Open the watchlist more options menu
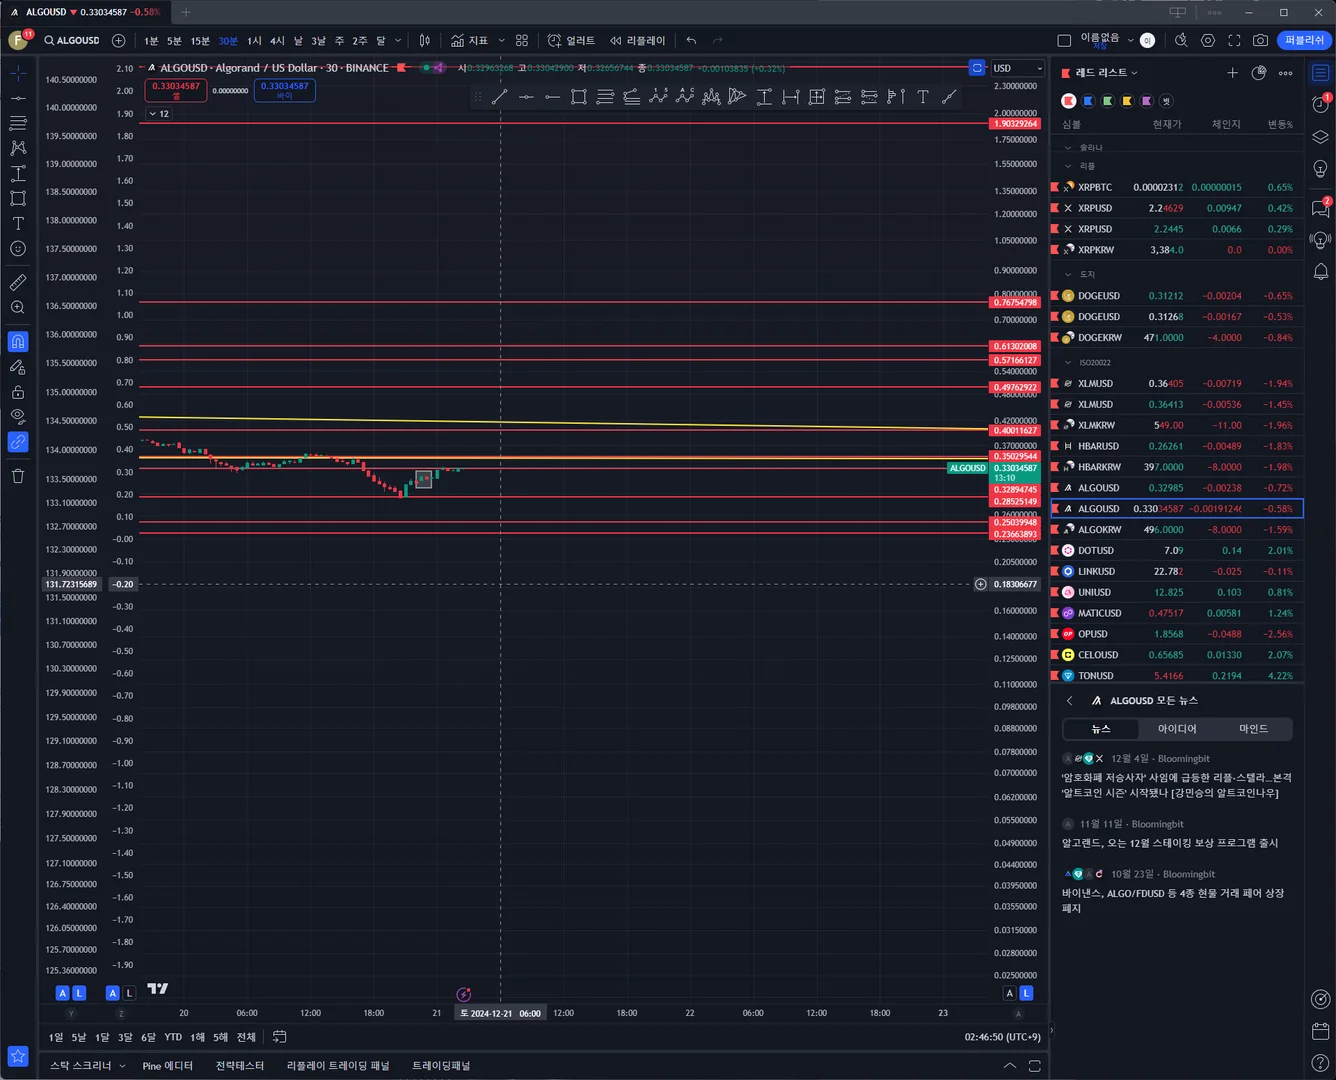1336x1080 pixels. 1286,73
